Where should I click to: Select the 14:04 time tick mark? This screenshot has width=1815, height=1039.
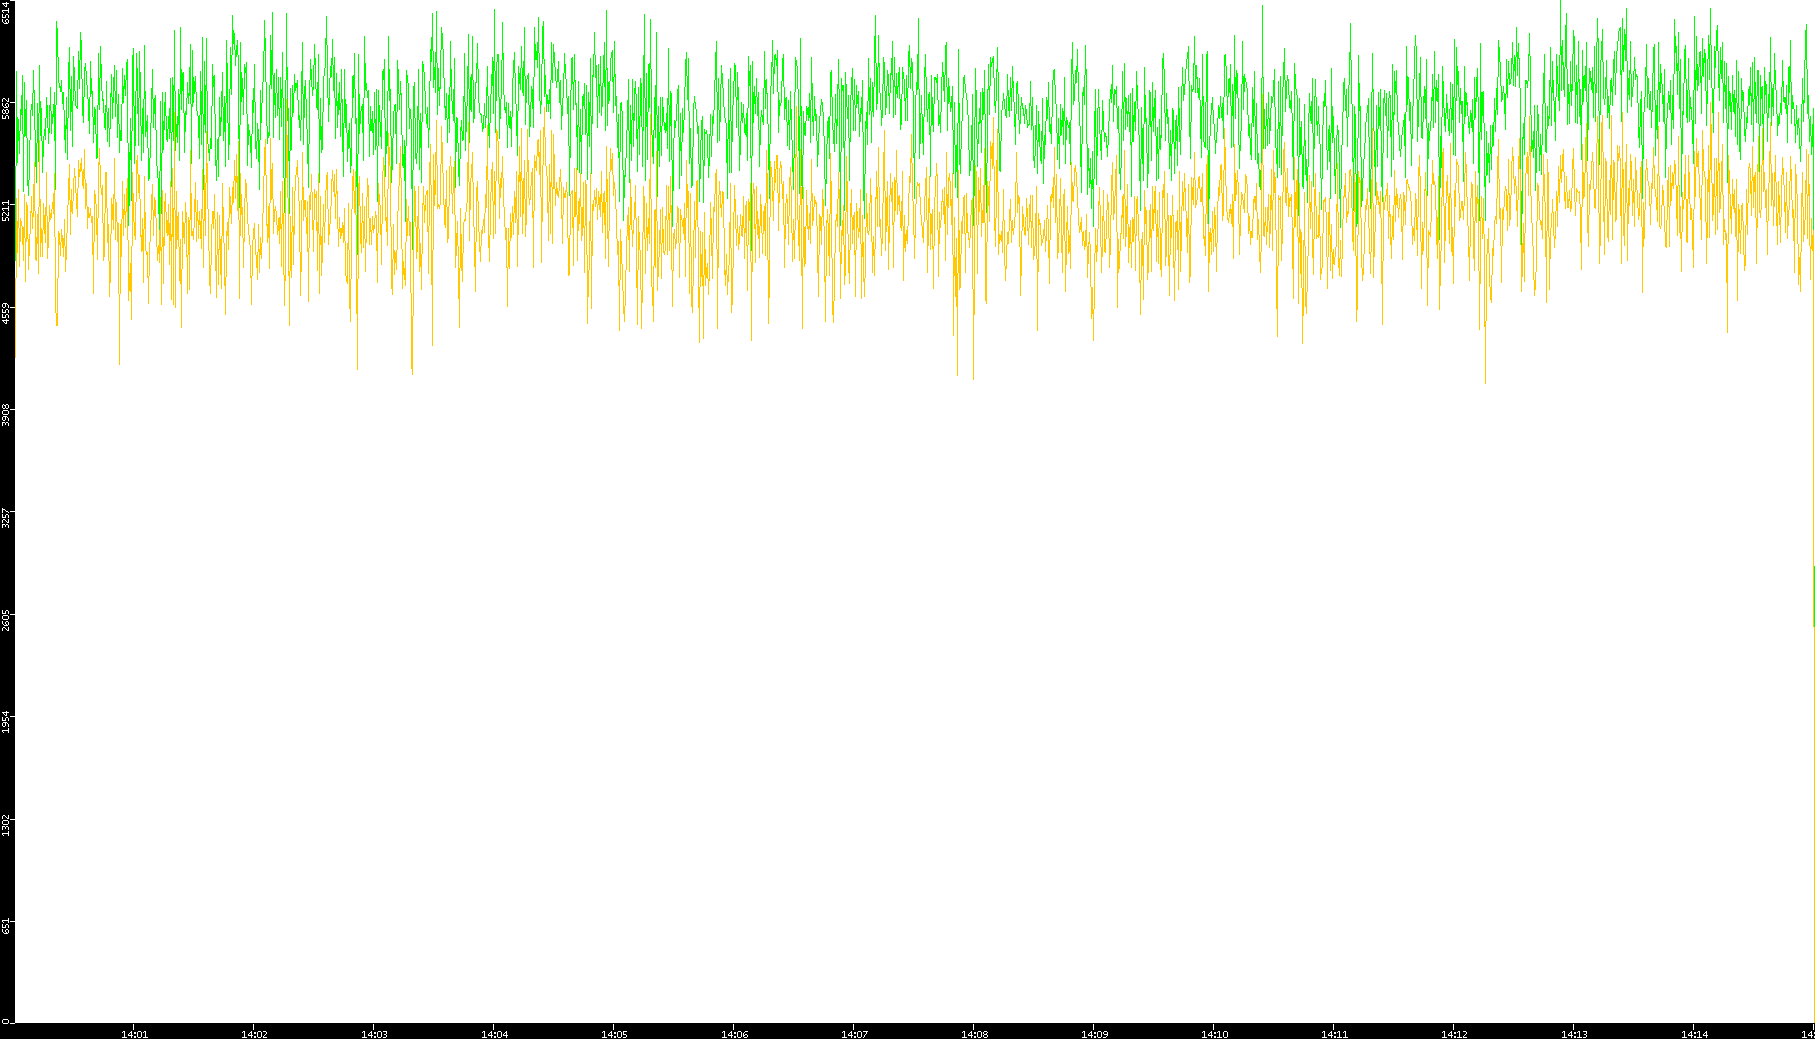point(494,1034)
